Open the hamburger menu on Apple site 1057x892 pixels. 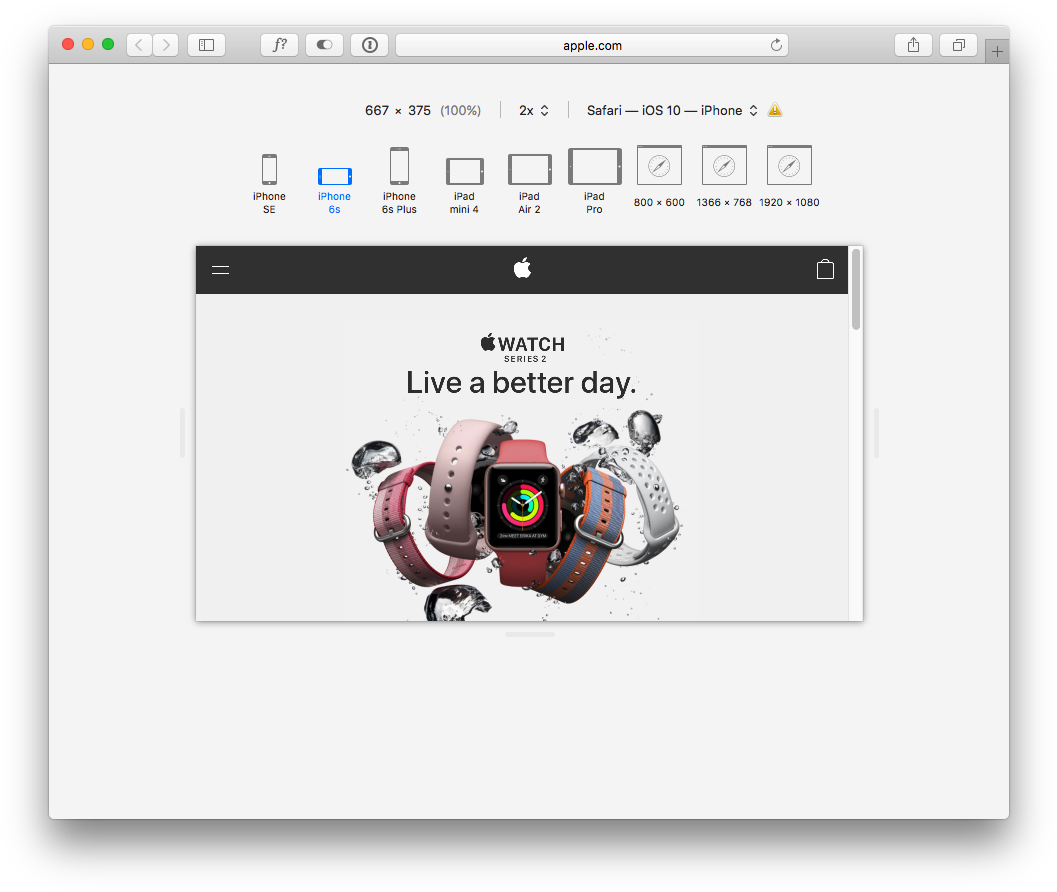220,270
